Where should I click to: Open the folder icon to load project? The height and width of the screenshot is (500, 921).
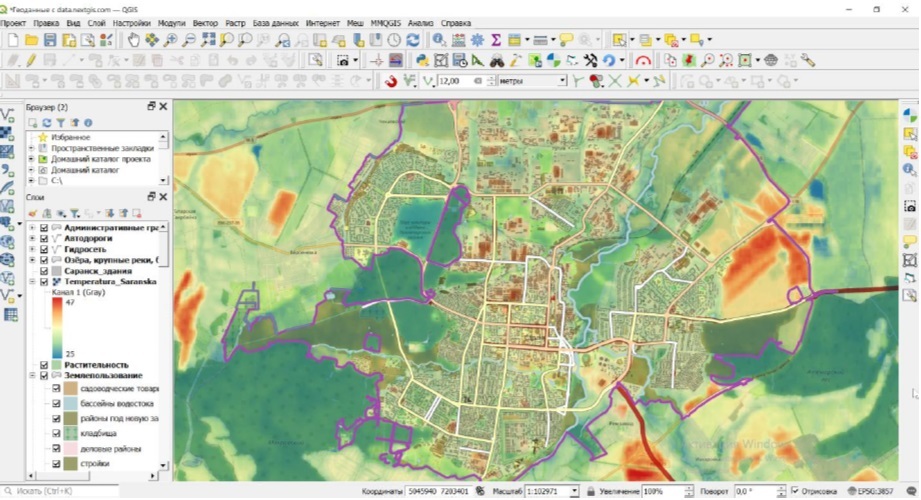[x=32, y=40]
